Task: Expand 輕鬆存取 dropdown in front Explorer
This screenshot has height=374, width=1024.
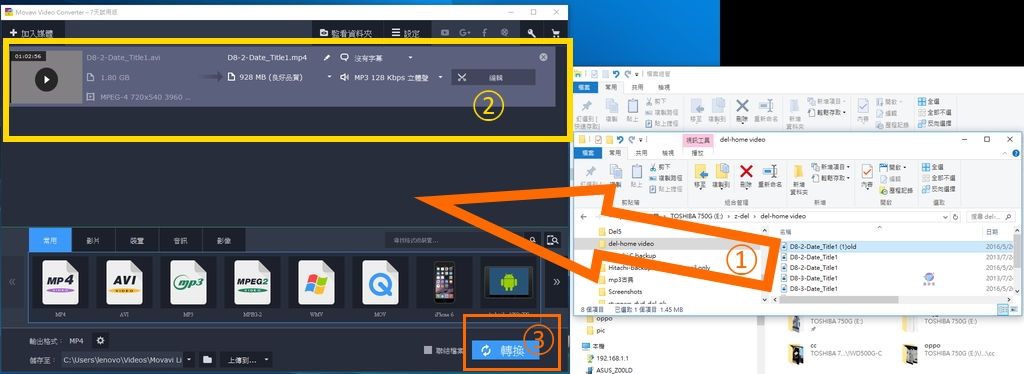Action: pyautogui.click(x=831, y=178)
